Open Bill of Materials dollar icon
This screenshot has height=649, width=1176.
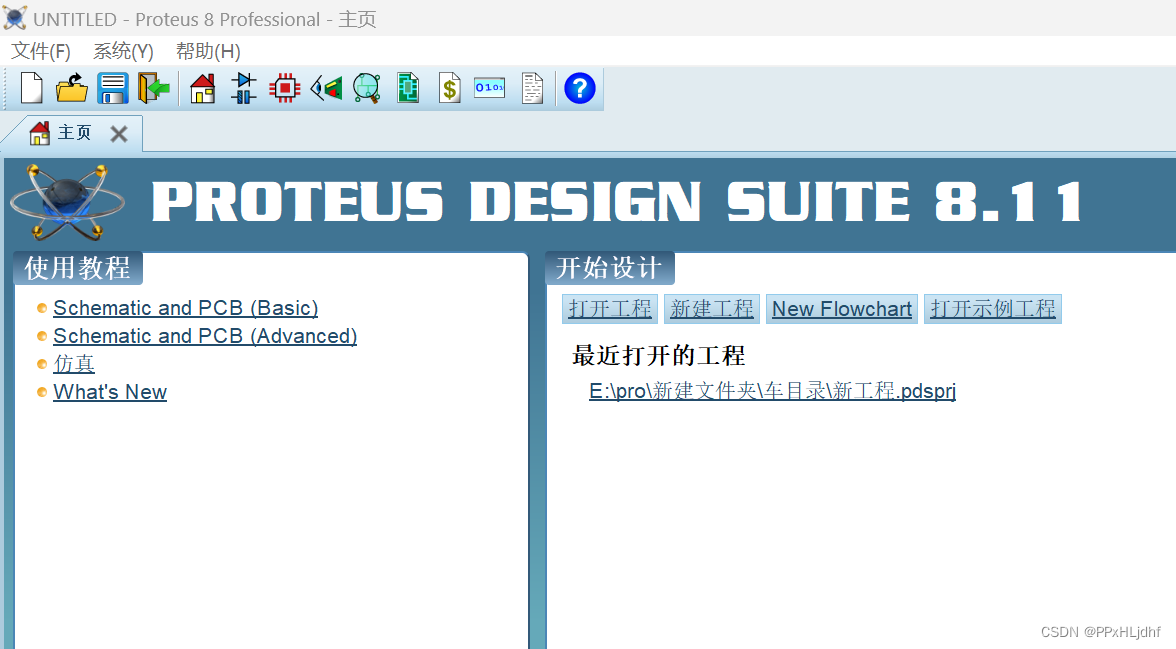click(x=449, y=89)
